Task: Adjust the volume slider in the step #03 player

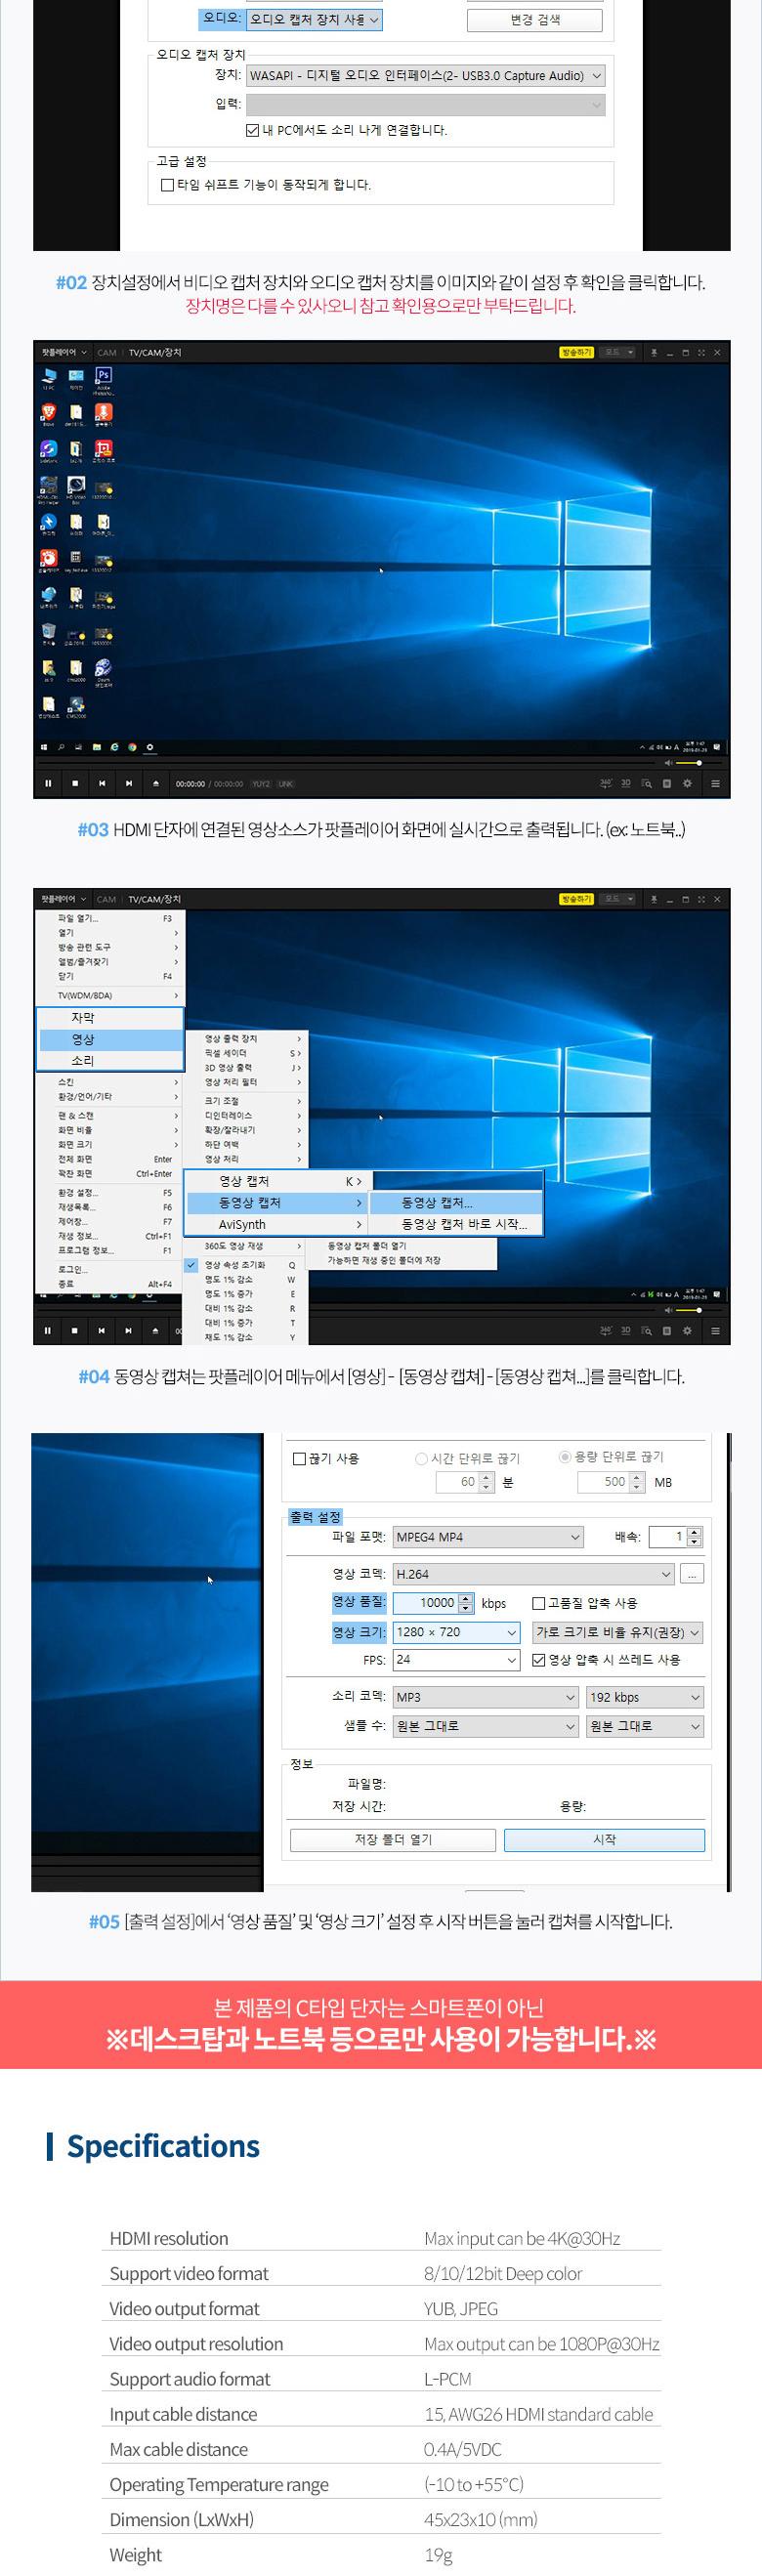Action: click(688, 763)
